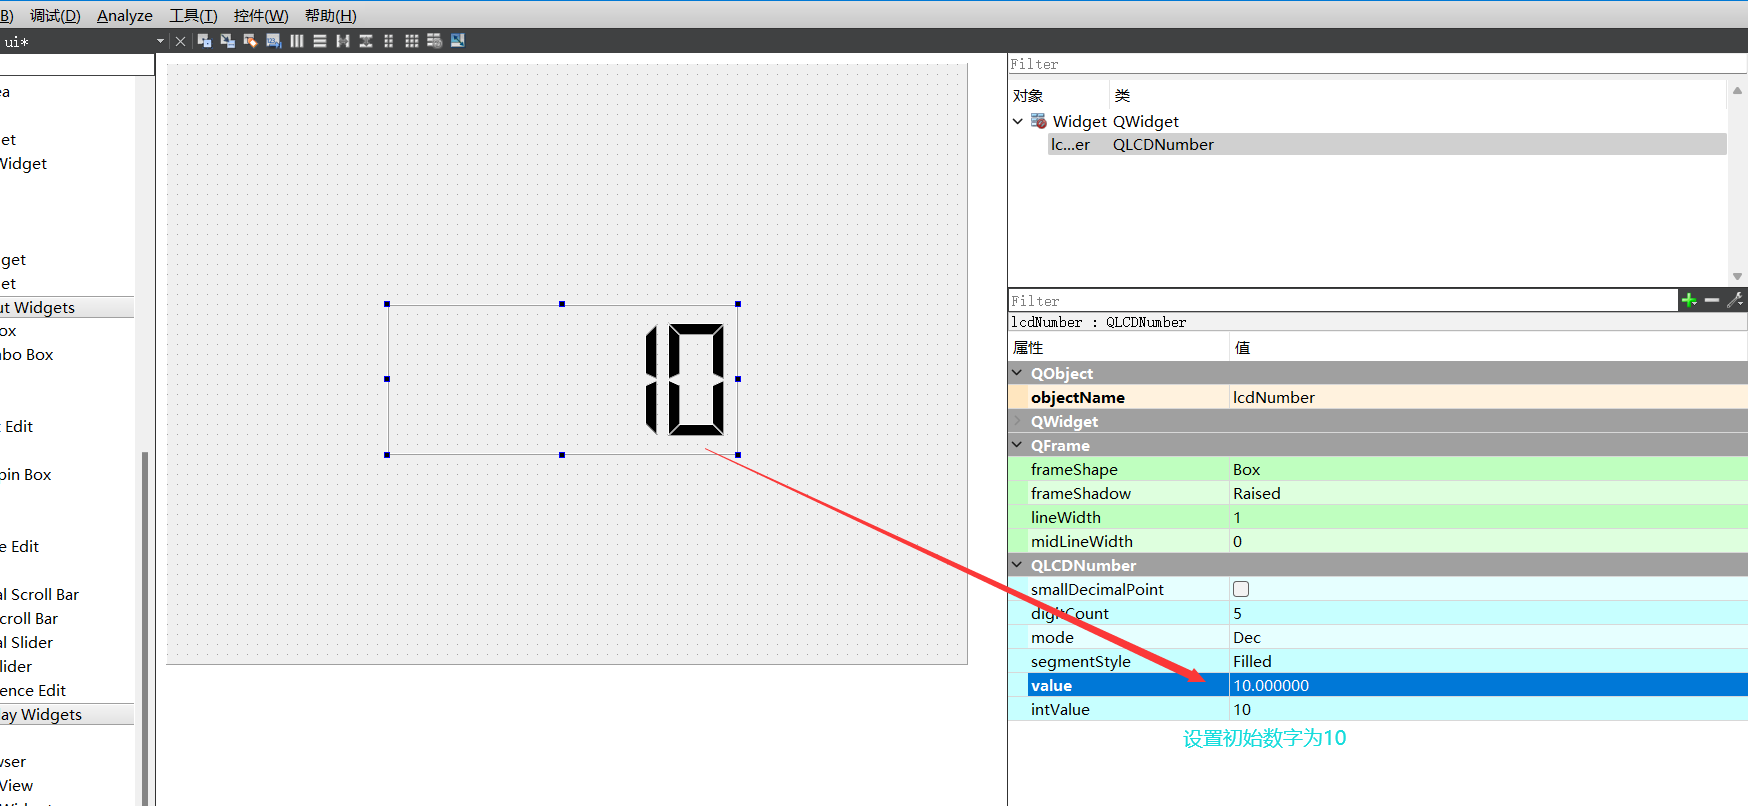Expand the QWidget property group
The width and height of the screenshot is (1748, 806).
click(x=1018, y=421)
